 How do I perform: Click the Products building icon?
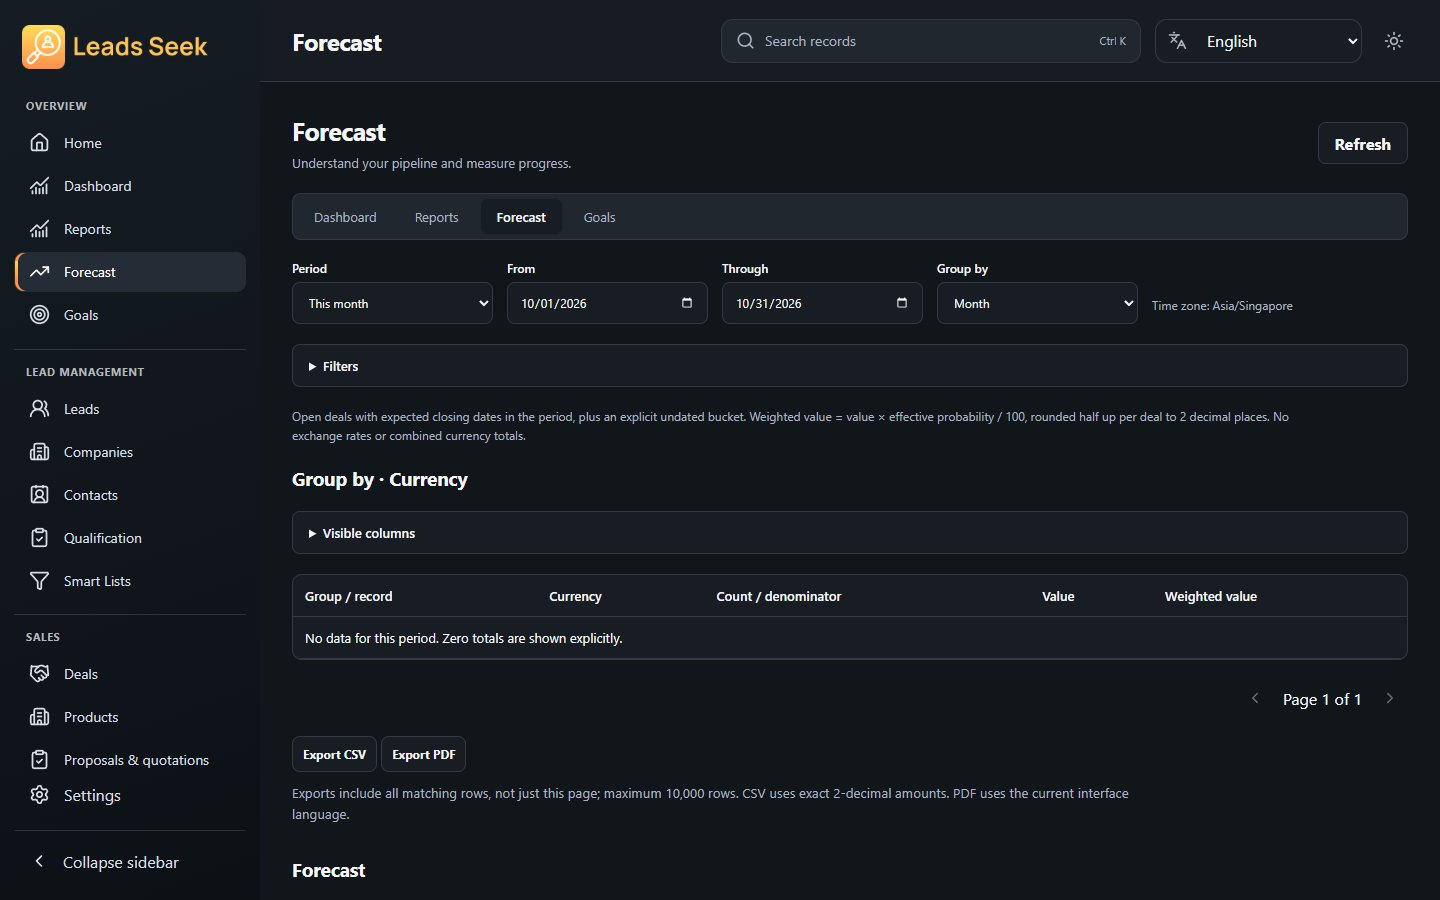click(x=39, y=717)
